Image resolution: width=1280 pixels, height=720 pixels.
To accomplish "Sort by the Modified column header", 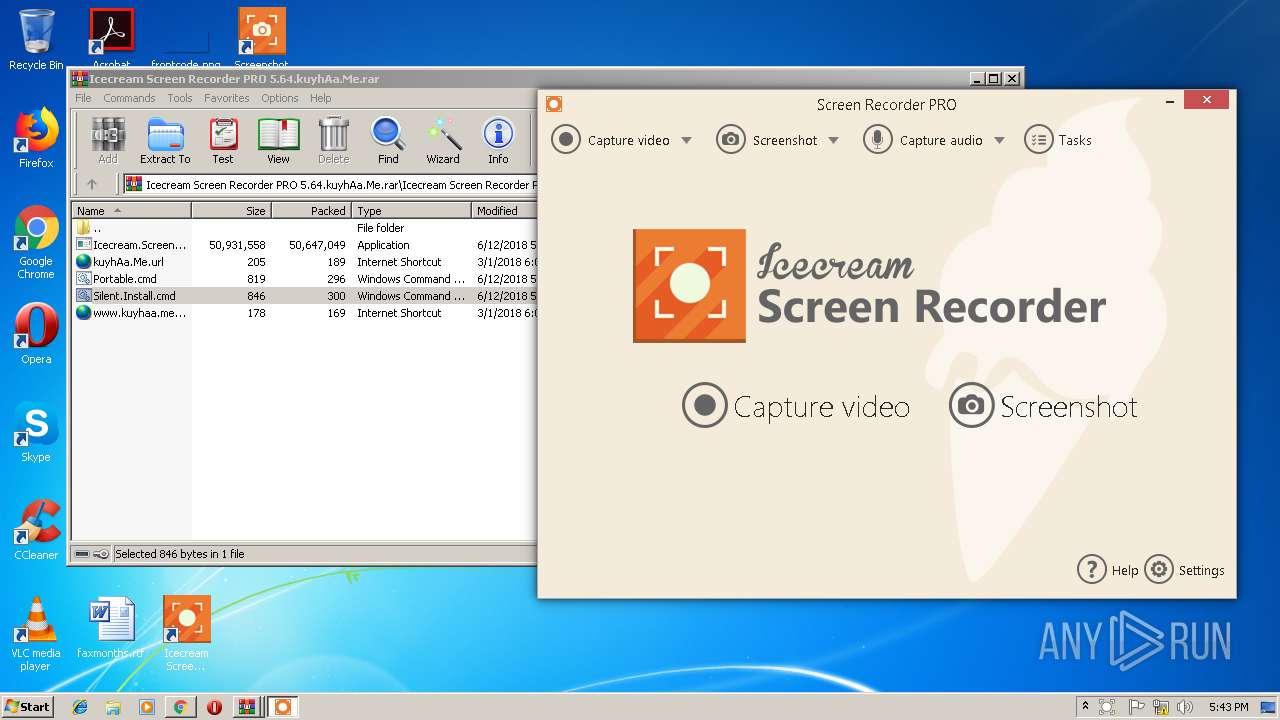I will [505, 210].
